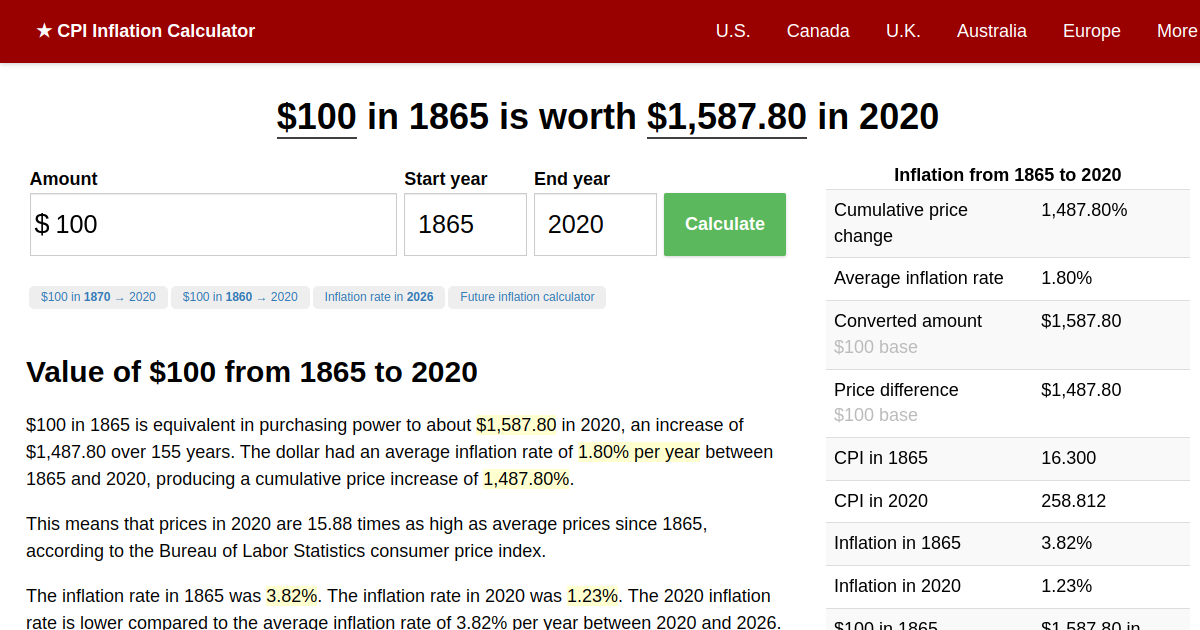Select Australia from the navigation bar
This screenshot has width=1200, height=630.
991,31
